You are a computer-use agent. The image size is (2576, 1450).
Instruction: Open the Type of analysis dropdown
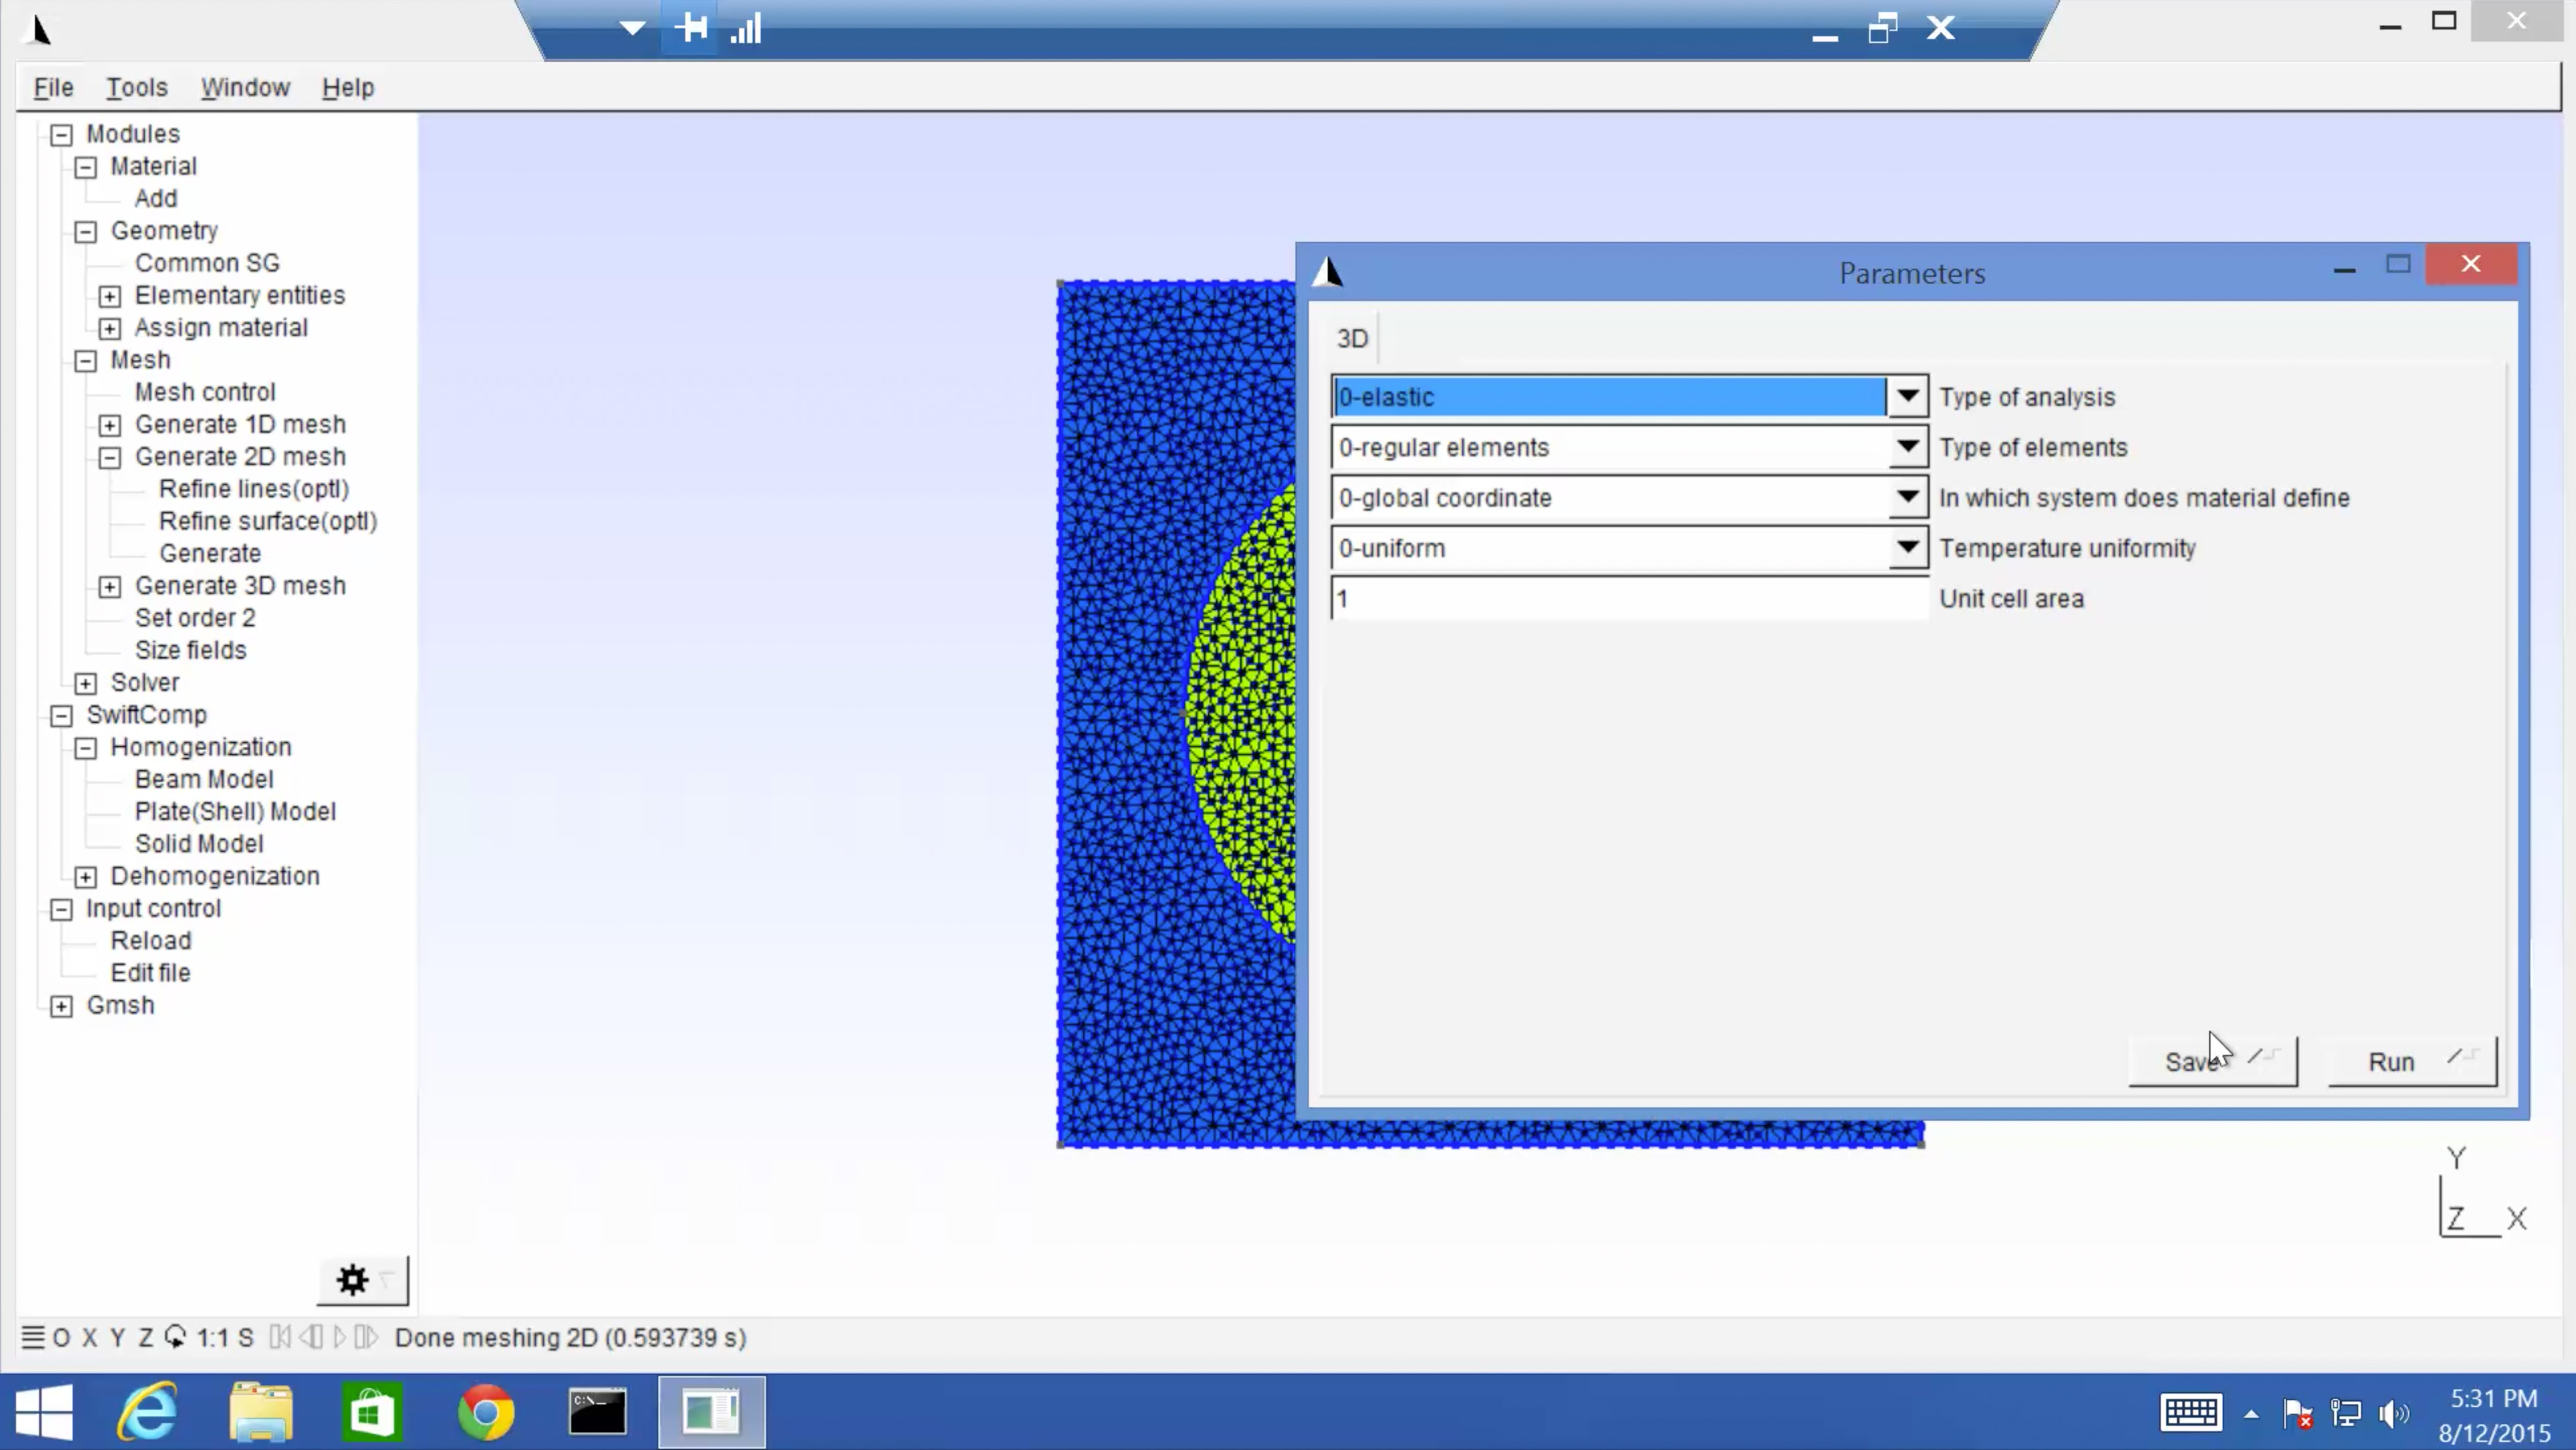point(1907,396)
